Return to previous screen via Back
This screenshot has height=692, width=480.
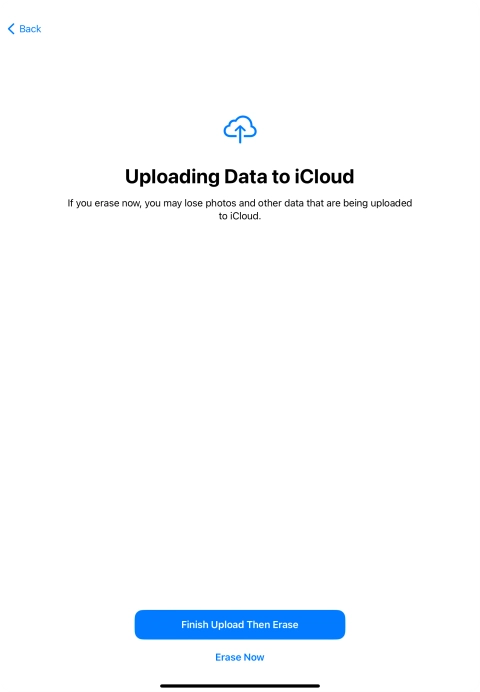coord(25,29)
